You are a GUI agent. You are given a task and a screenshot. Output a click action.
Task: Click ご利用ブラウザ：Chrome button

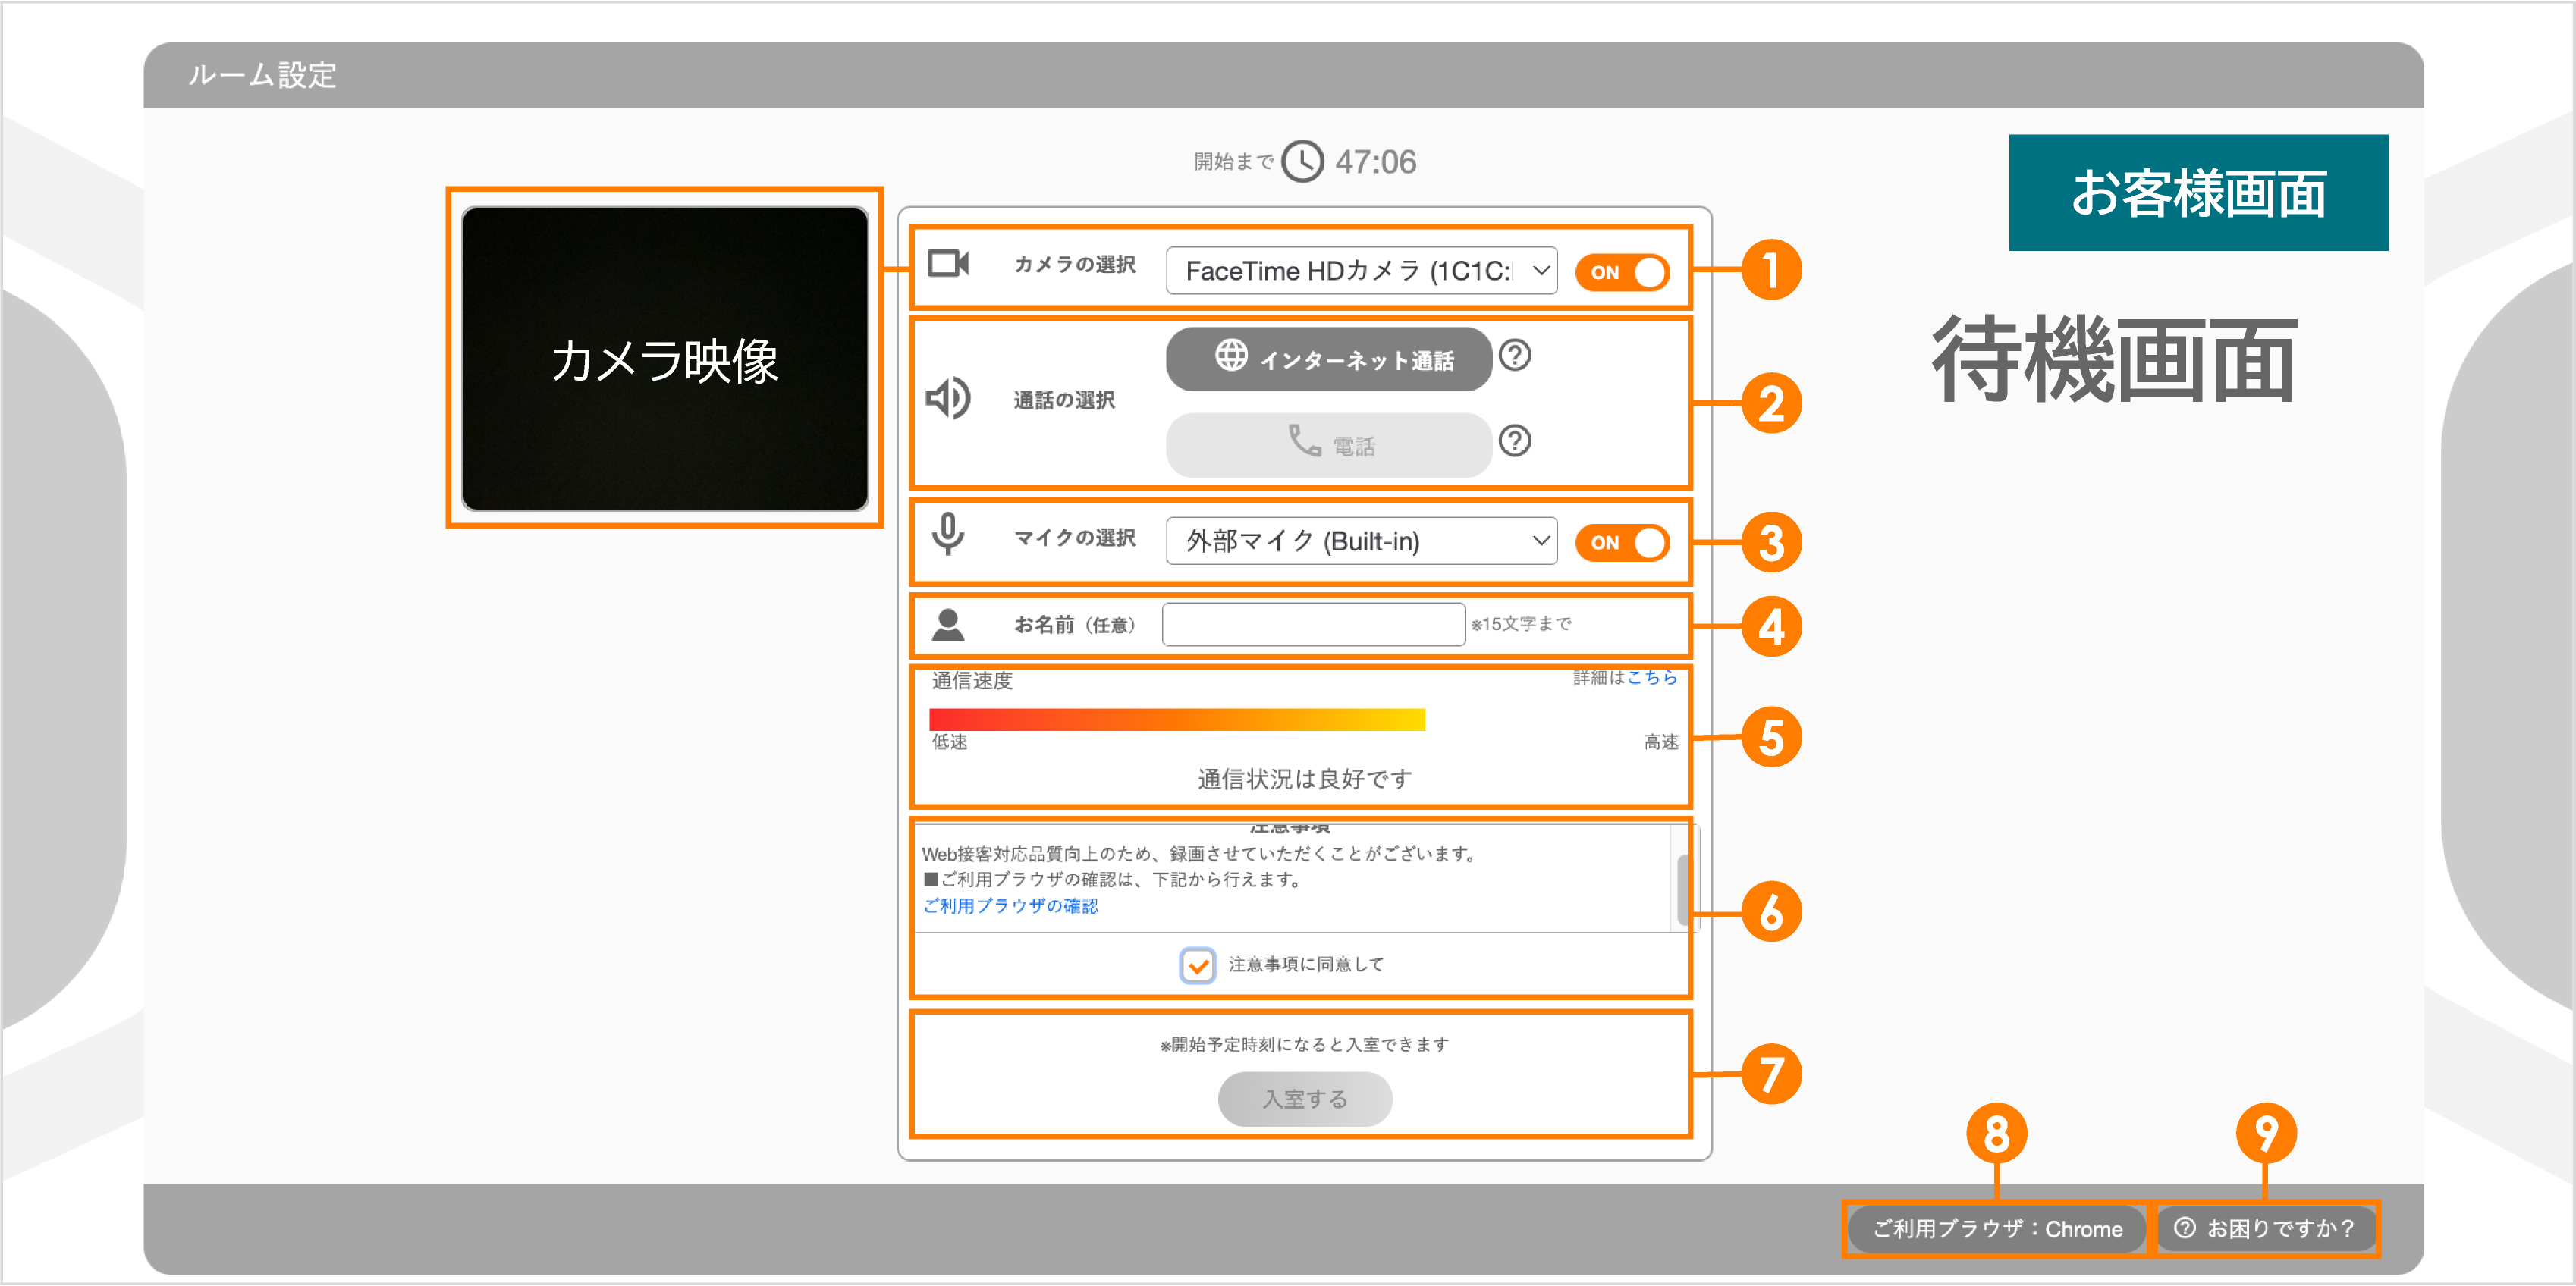pyautogui.click(x=1996, y=1229)
